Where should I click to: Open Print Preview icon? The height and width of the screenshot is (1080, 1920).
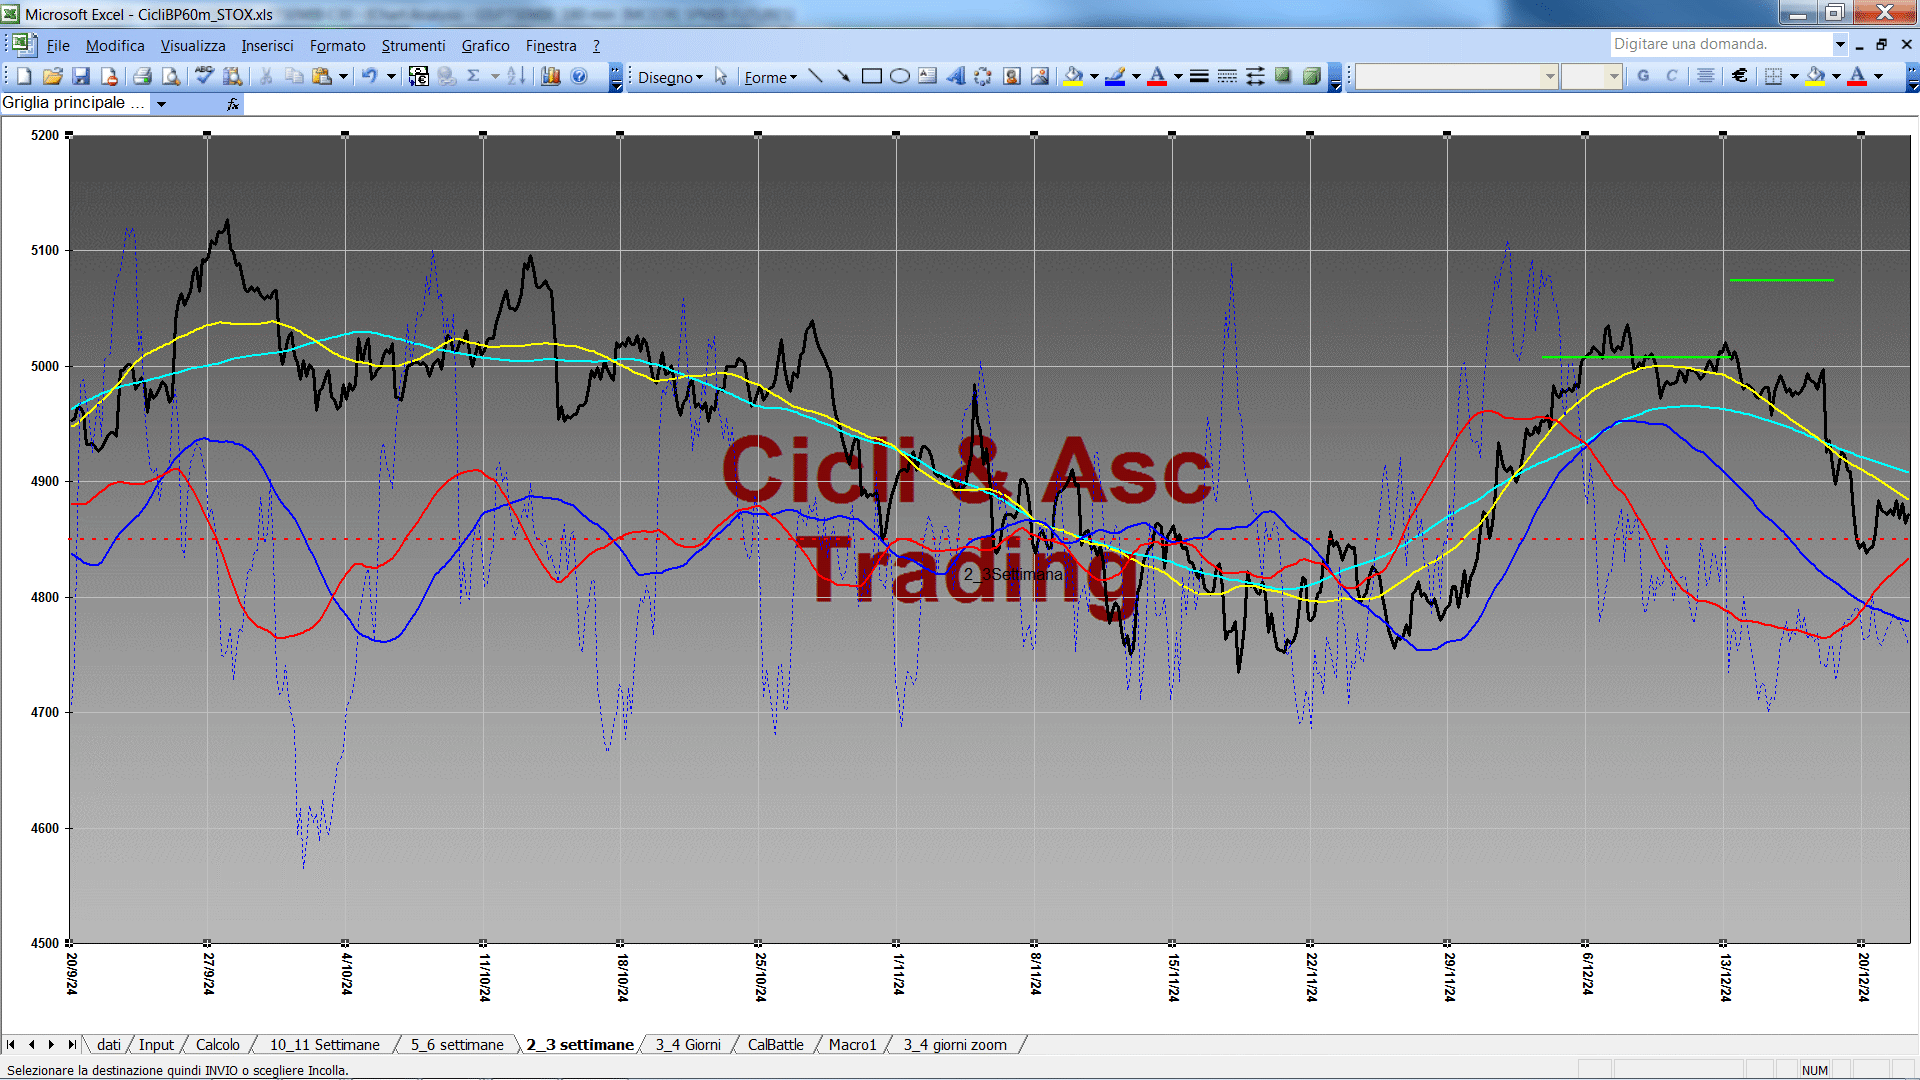click(x=171, y=76)
